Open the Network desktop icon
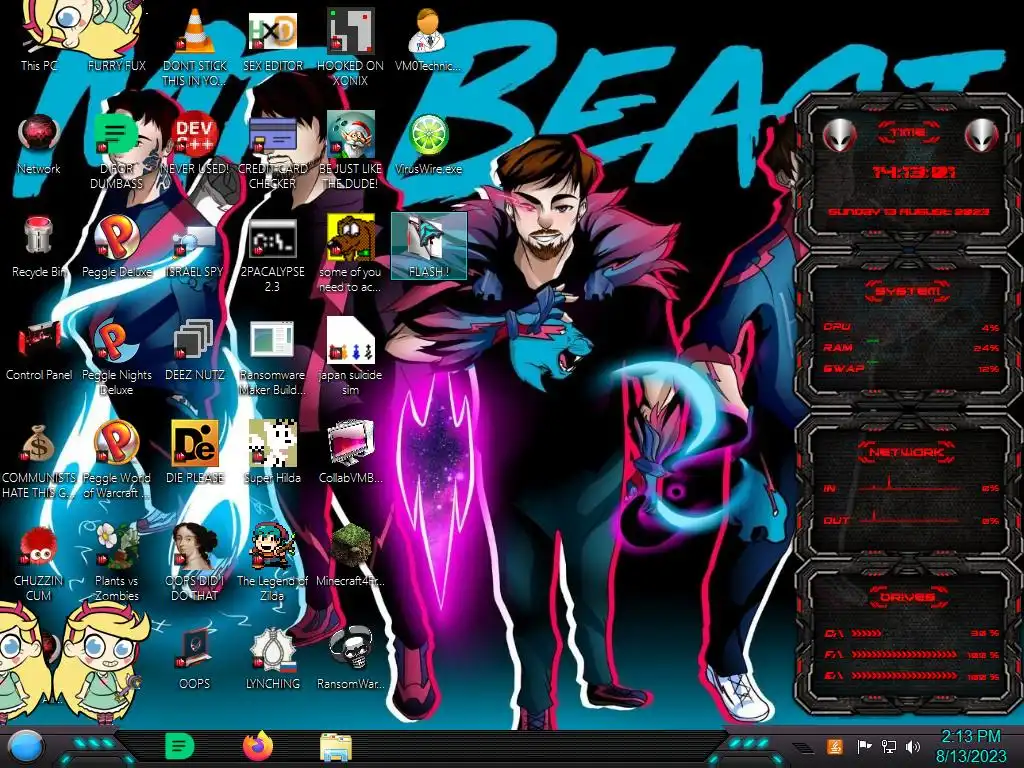This screenshot has width=1024, height=768. point(39,144)
